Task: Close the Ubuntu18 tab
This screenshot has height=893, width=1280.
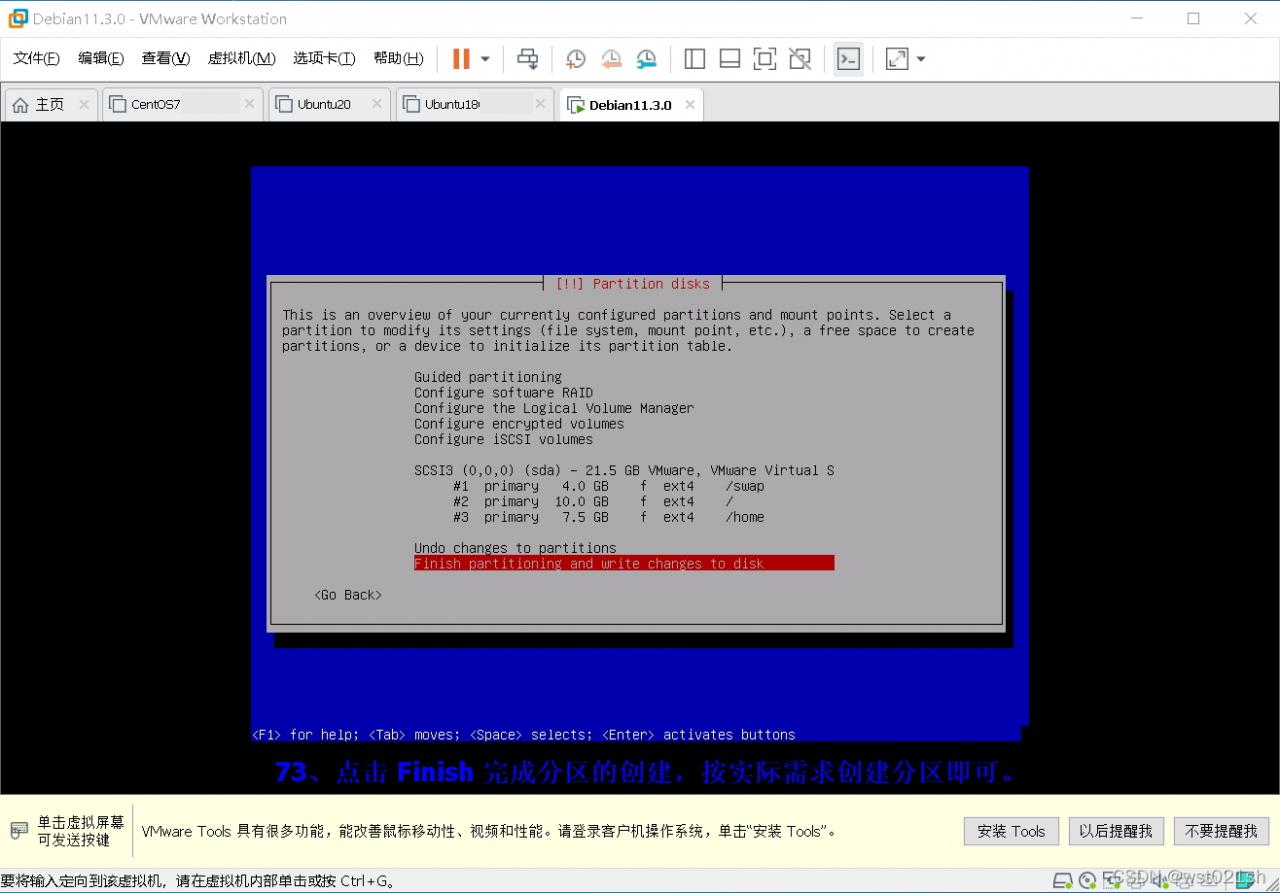Action: 540,104
